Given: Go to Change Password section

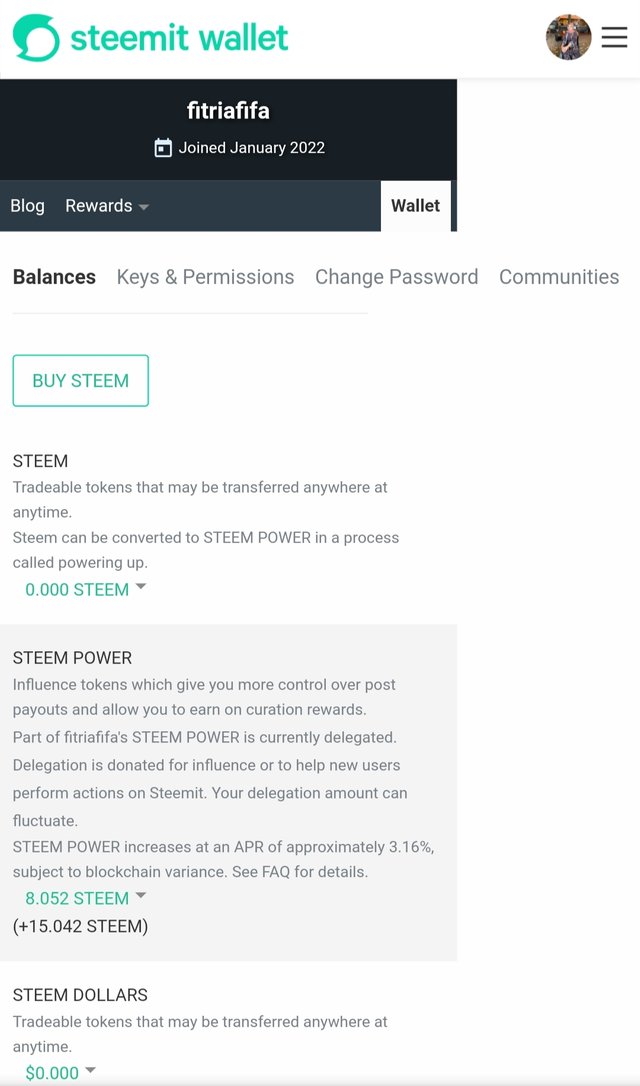Looking at the screenshot, I should click(396, 277).
